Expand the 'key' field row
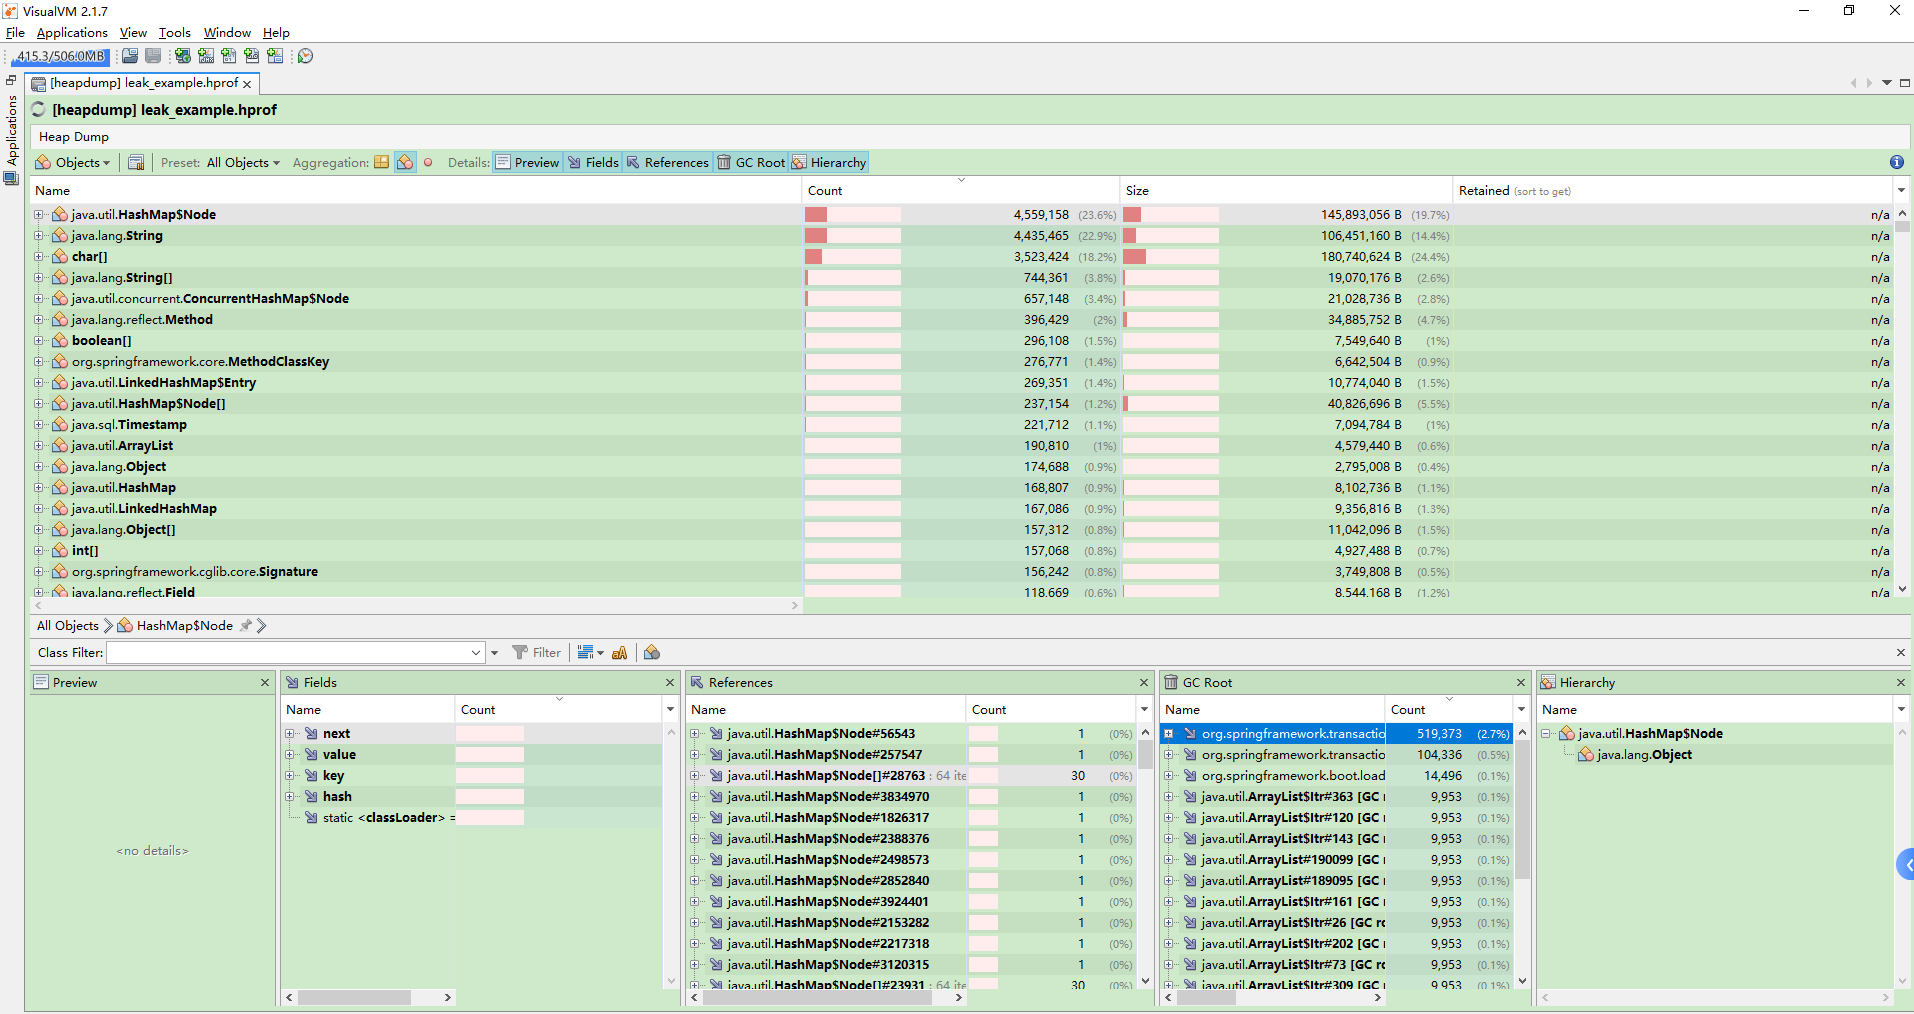Image resolution: width=1914 pixels, height=1014 pixels. pyautogui.click(x=290, y=775)
